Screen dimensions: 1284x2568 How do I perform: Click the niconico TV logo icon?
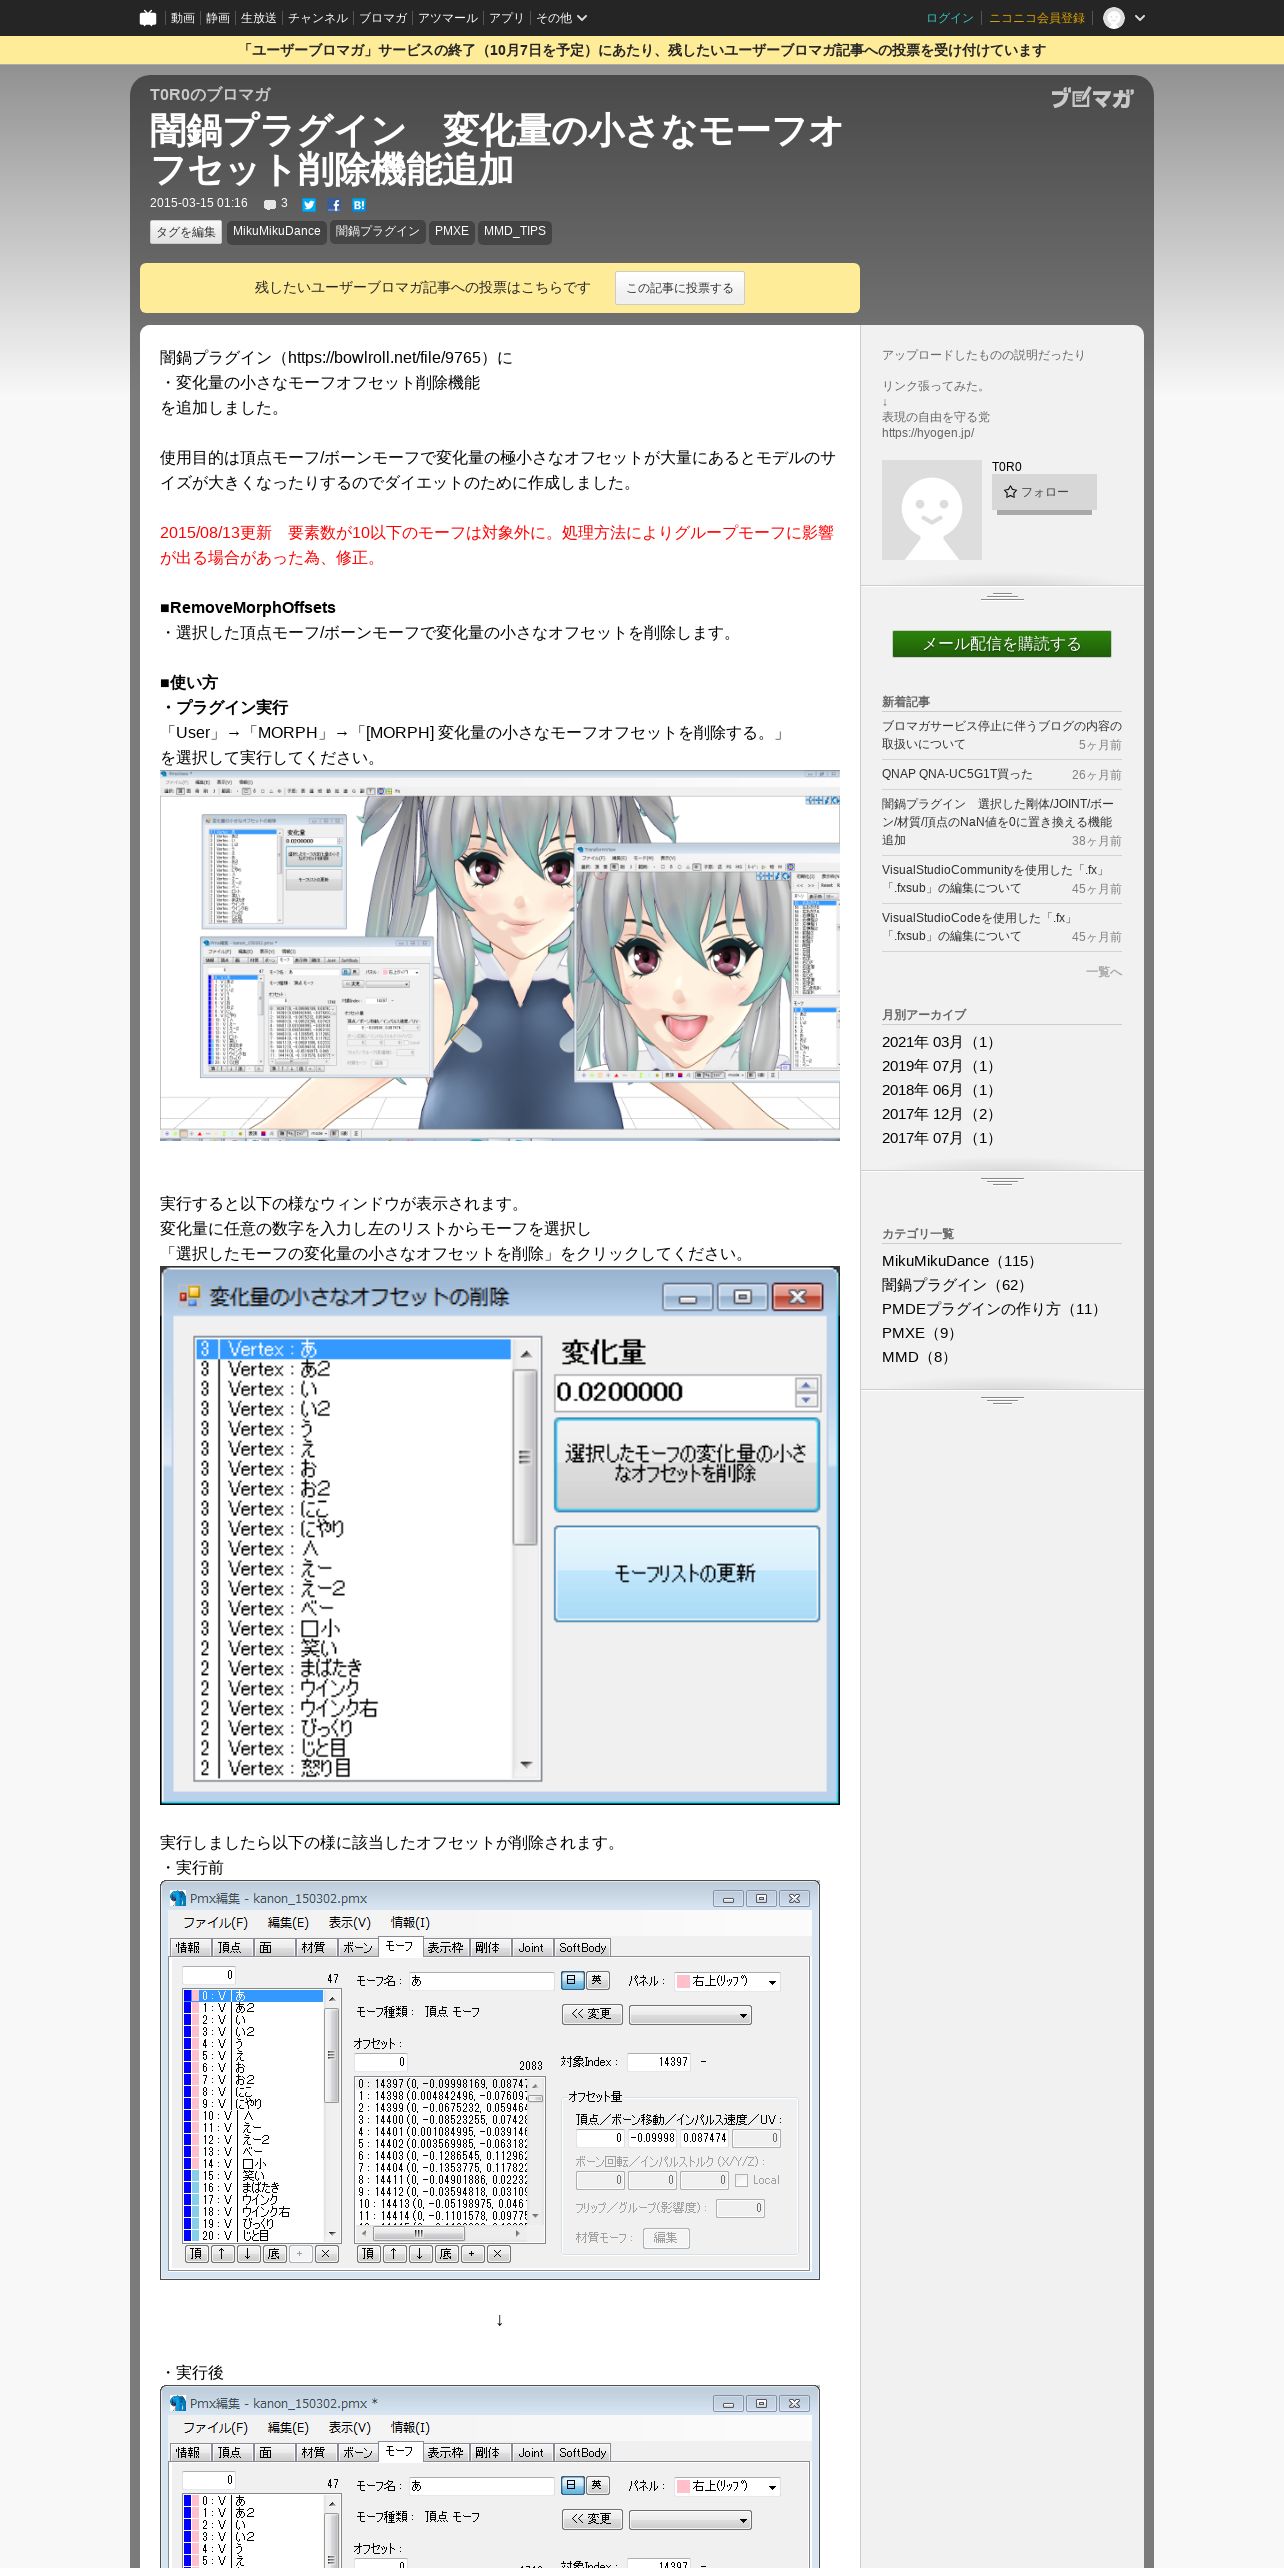pyautogui.click(x=148, y=18)
